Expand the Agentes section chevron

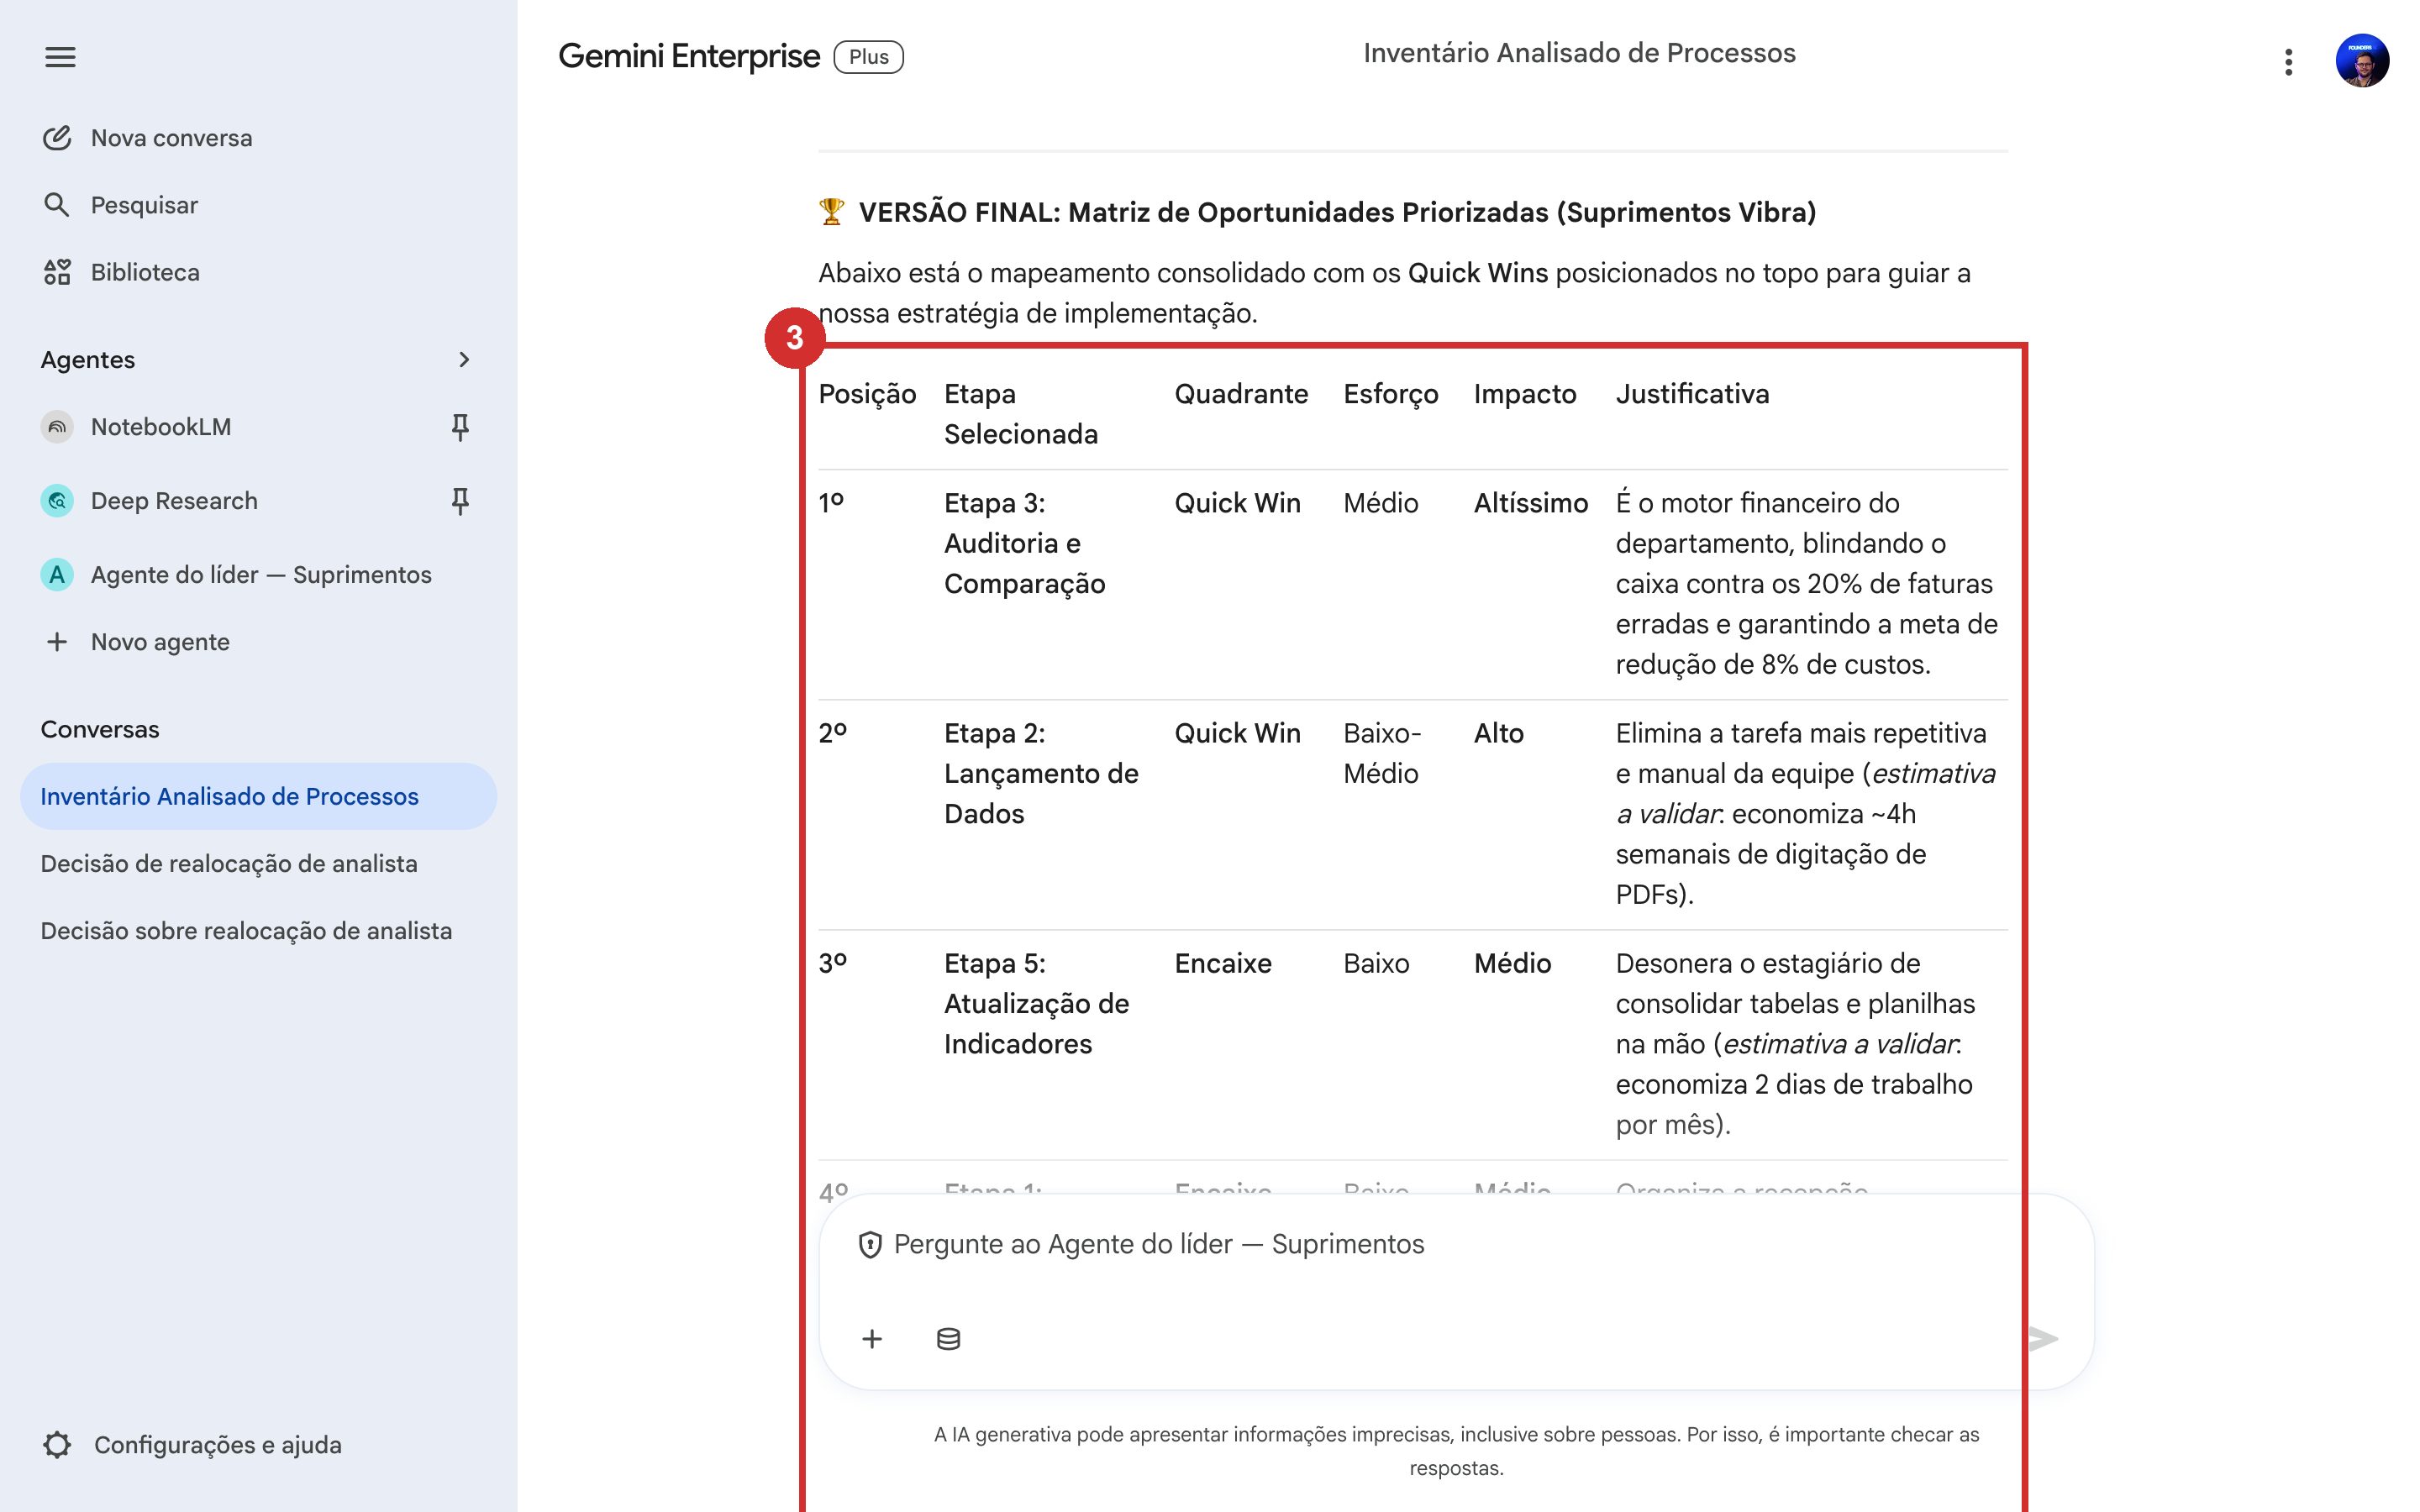point(463,360)
